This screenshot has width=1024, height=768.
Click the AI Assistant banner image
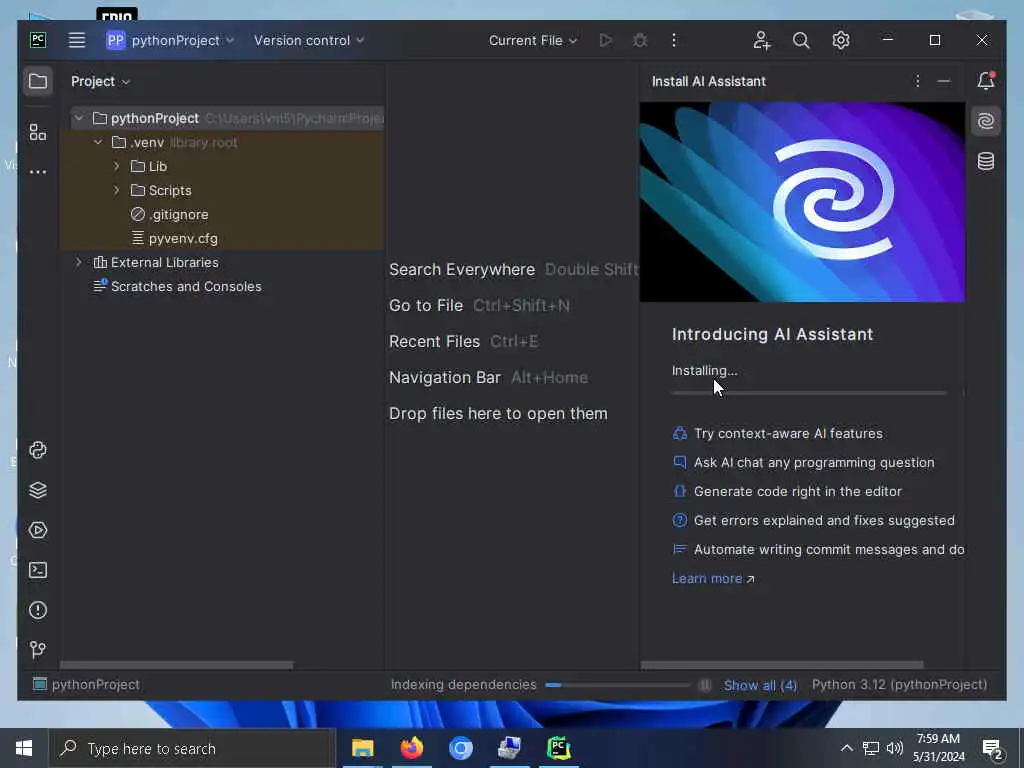(x=802, y=202)
